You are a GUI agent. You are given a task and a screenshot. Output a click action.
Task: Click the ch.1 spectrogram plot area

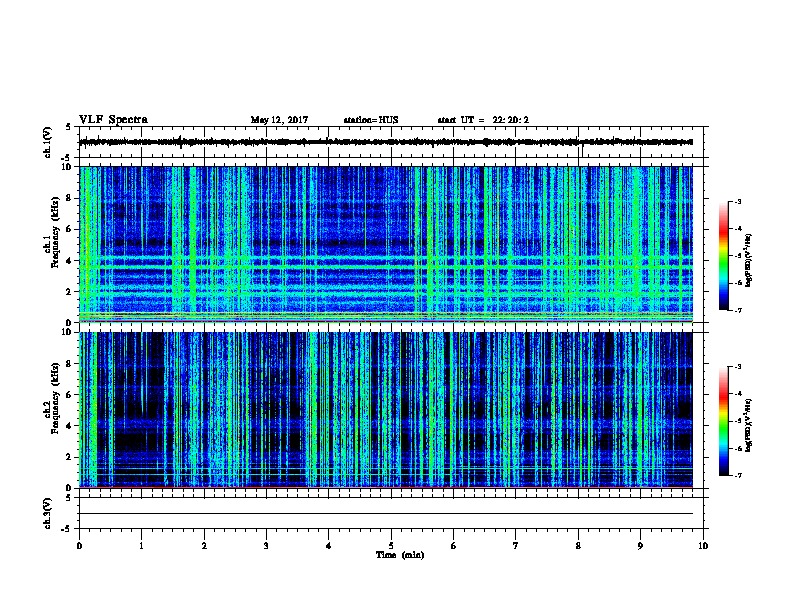coord(386,244)
